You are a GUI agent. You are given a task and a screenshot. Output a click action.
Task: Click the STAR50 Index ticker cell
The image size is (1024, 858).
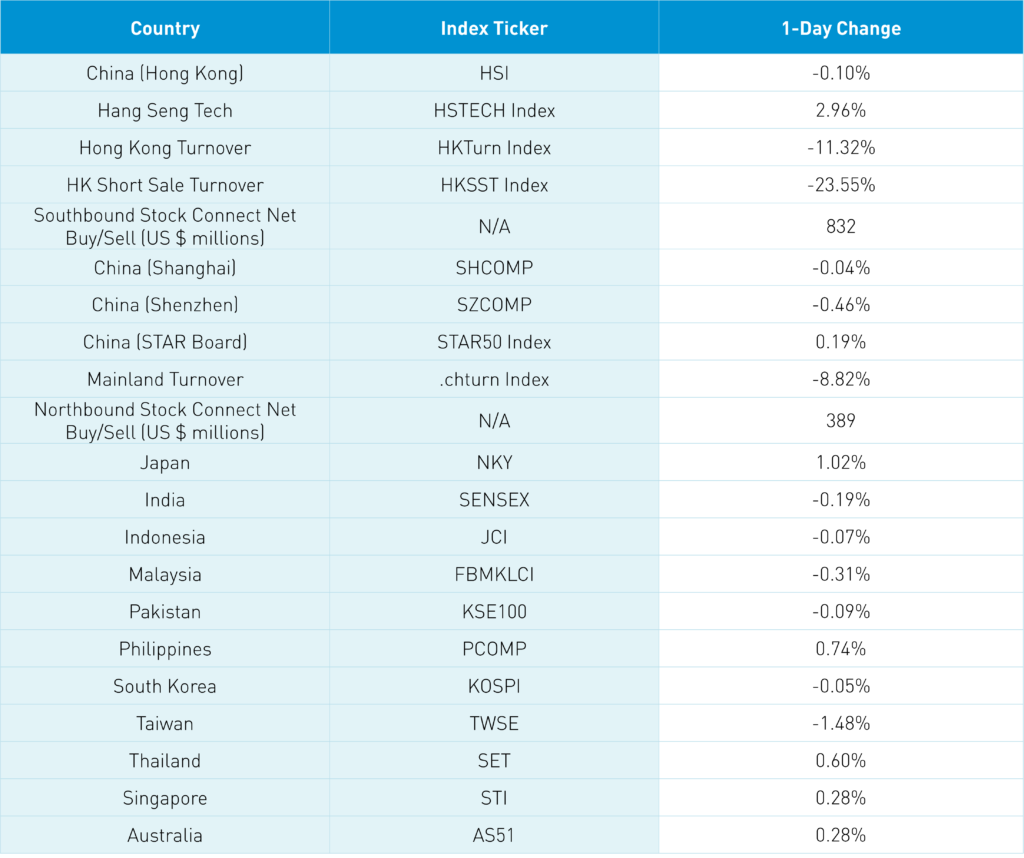click(494, 342)
